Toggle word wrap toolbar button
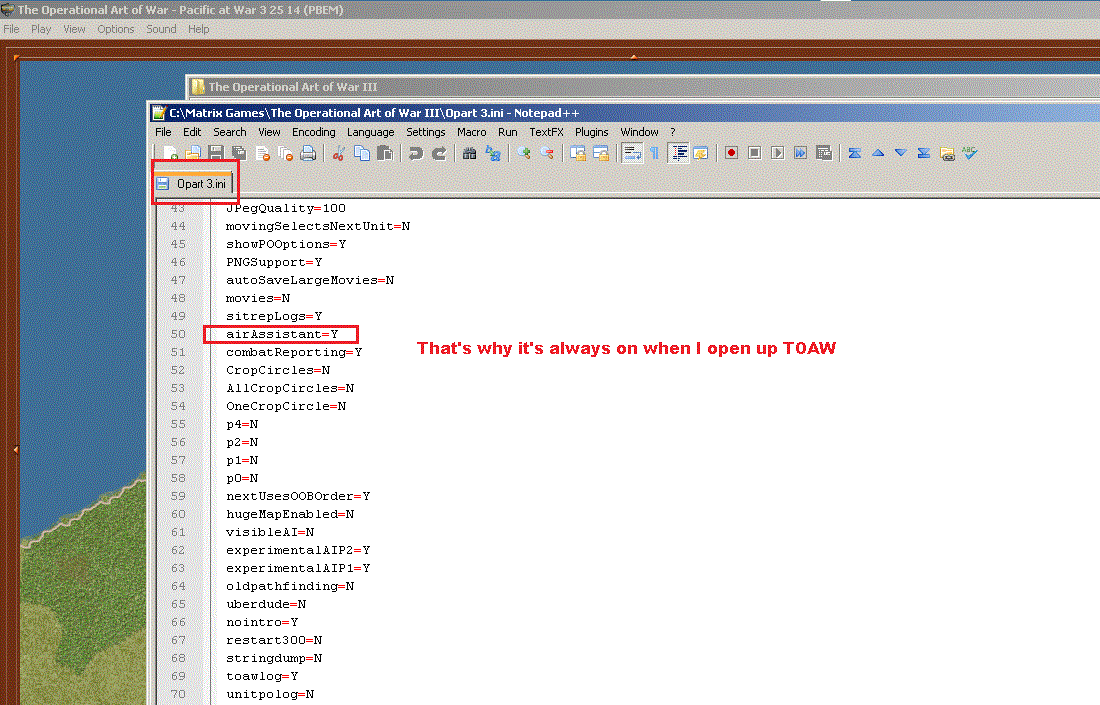 tap(632, 153)
